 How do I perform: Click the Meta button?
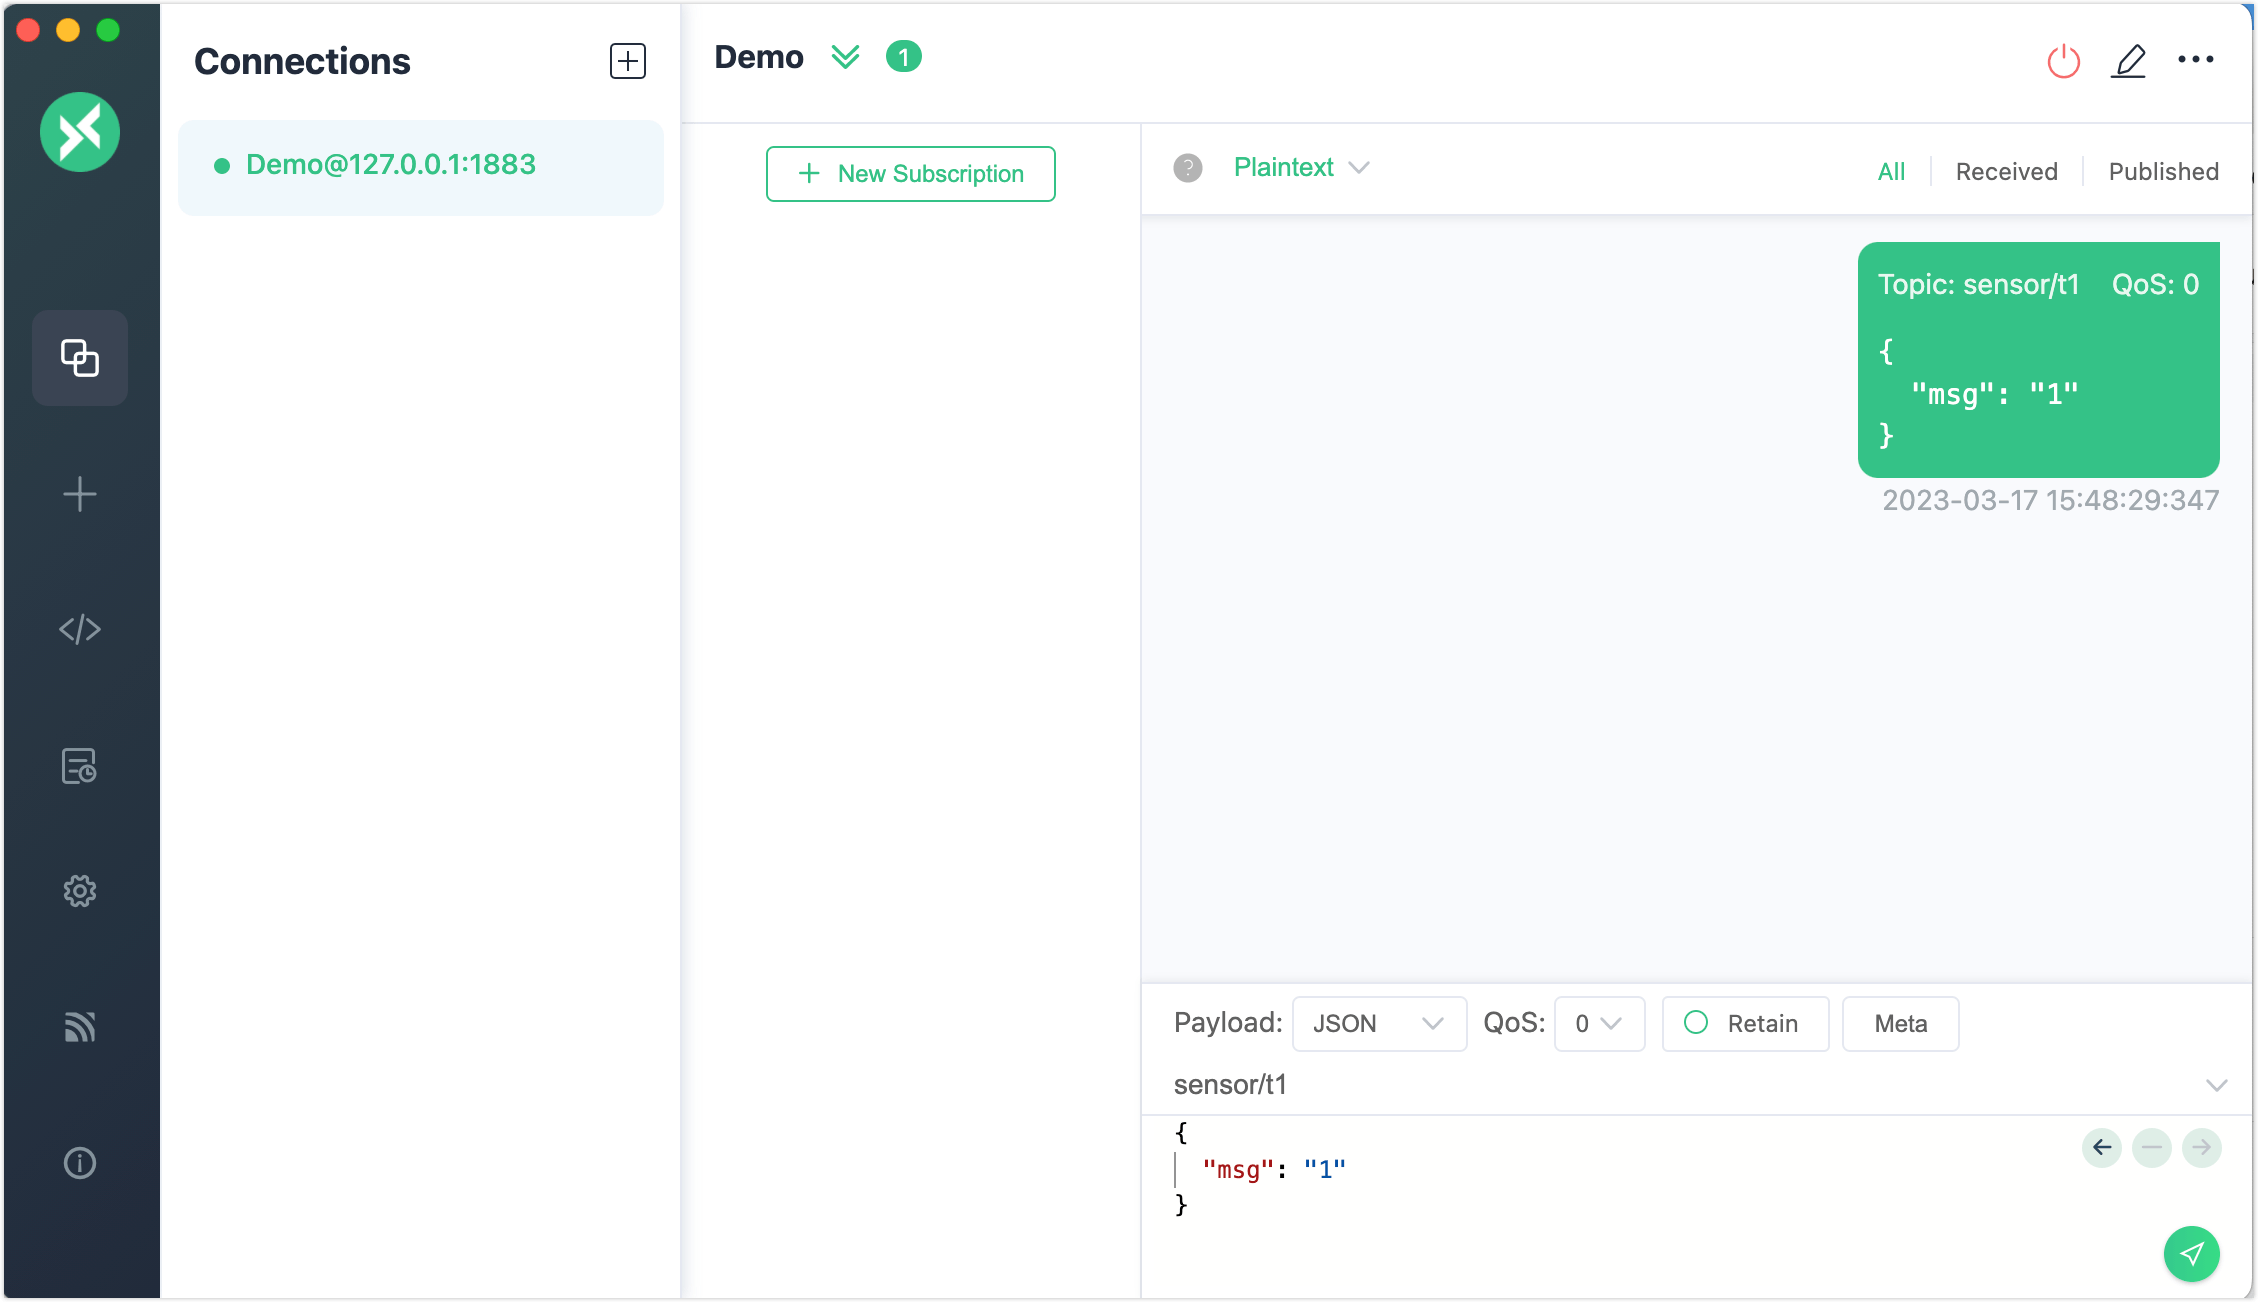[1899, 1023]
